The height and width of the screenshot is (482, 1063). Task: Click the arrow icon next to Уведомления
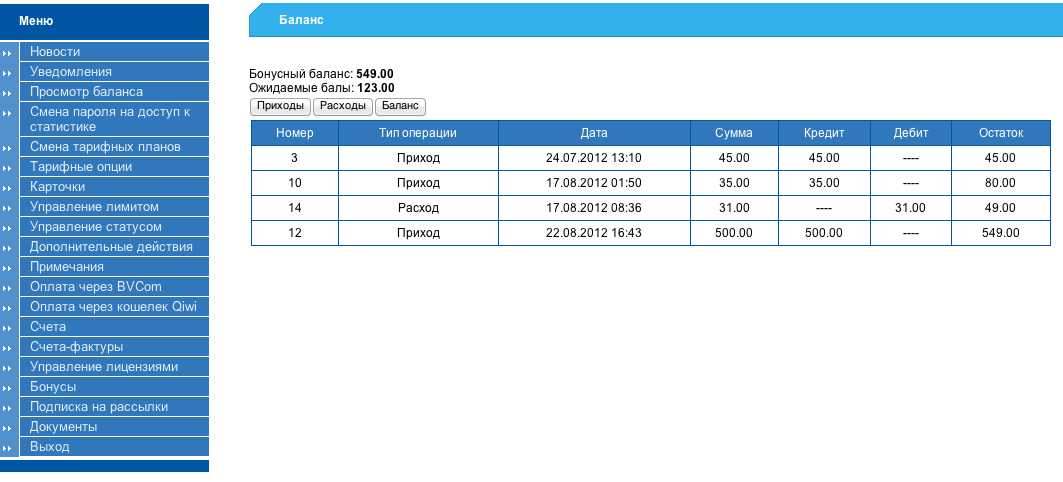[x=8, y=72]
